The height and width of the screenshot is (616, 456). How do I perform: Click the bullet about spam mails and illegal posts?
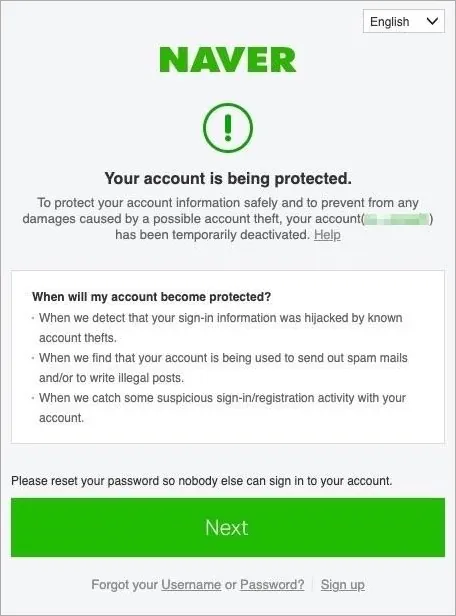(x=223, y=368)
